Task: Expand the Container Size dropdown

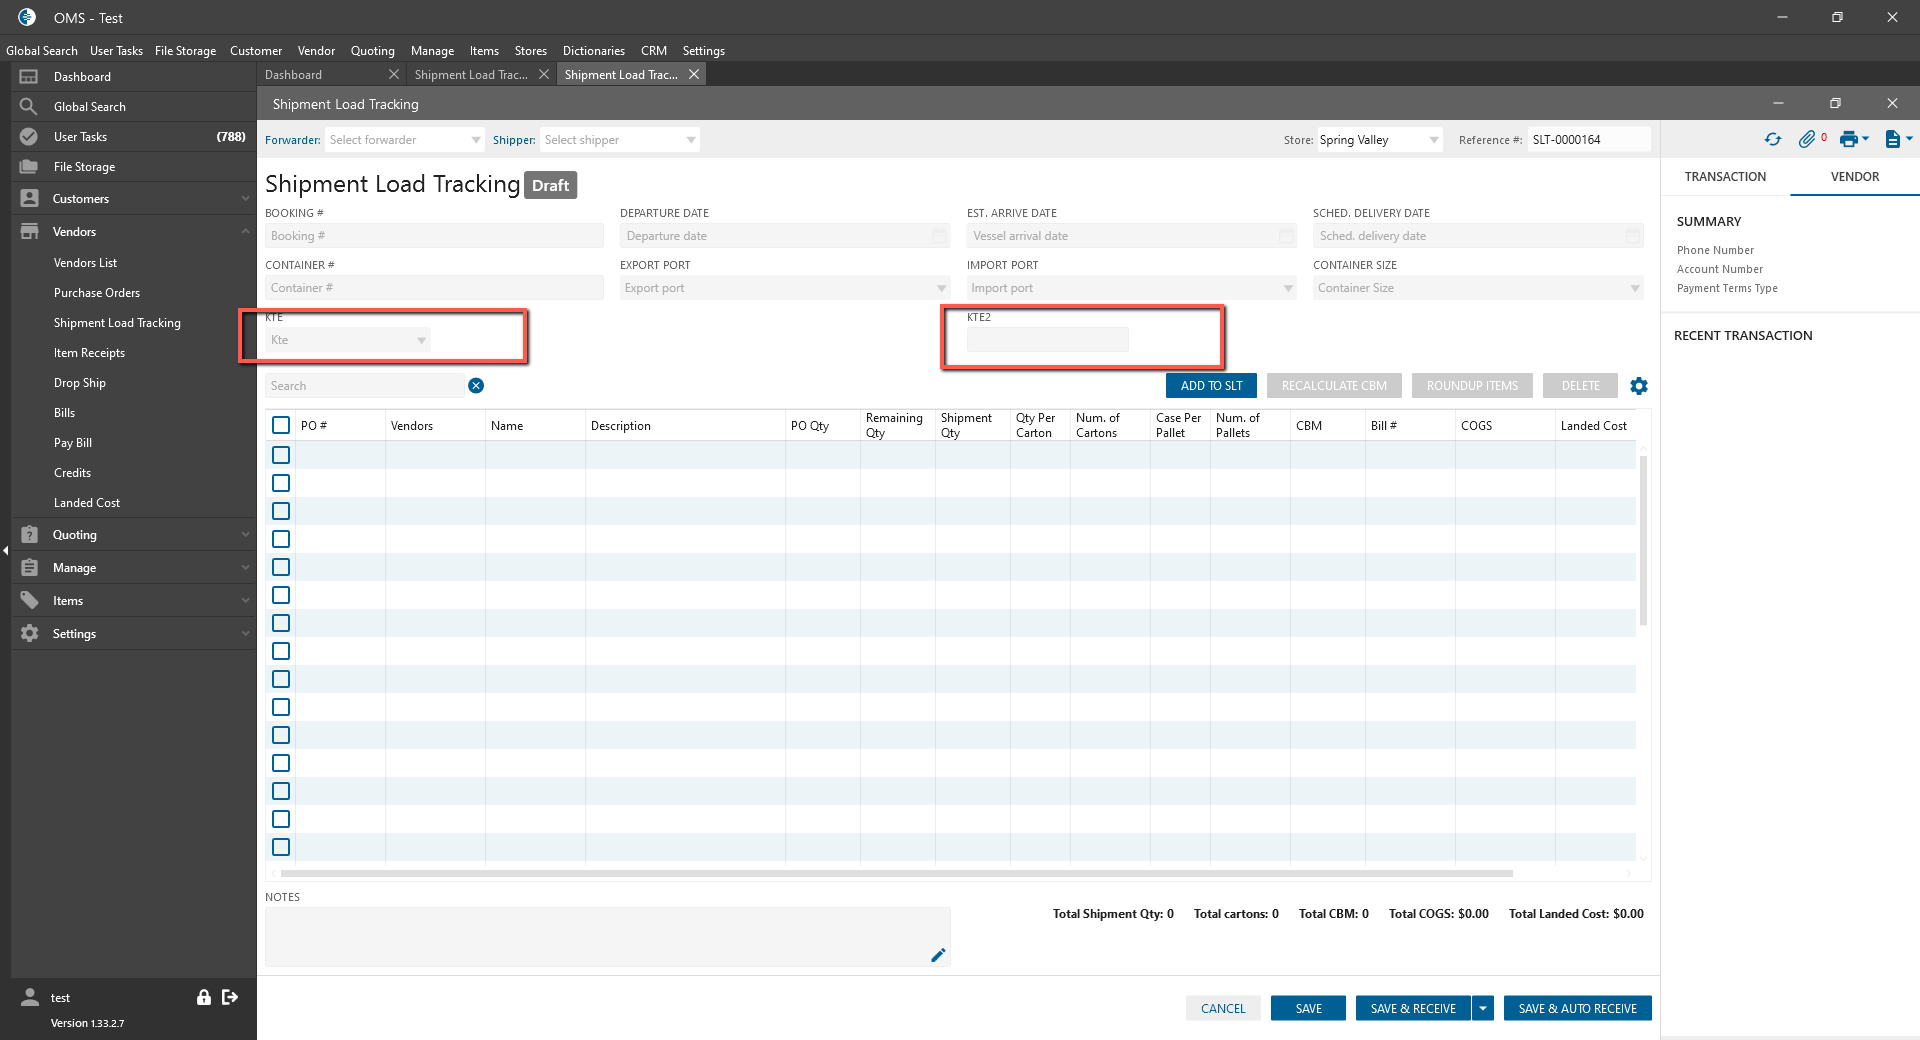Action: click(x=1478, y=288)
